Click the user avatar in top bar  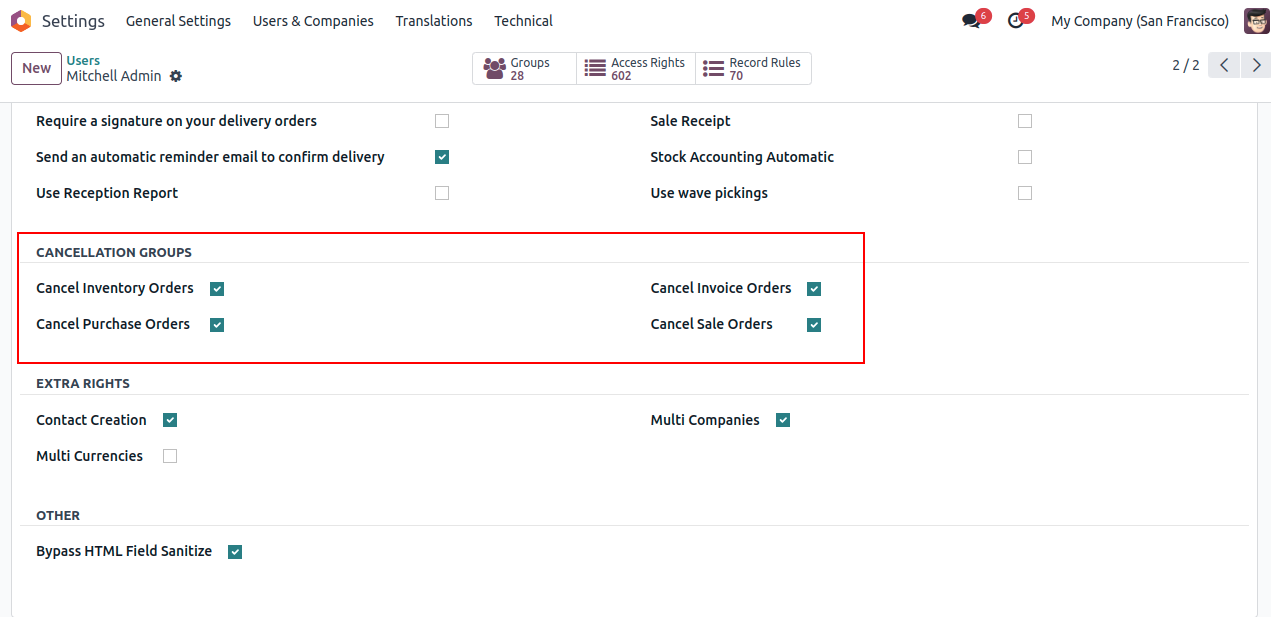click(1256, 21)
